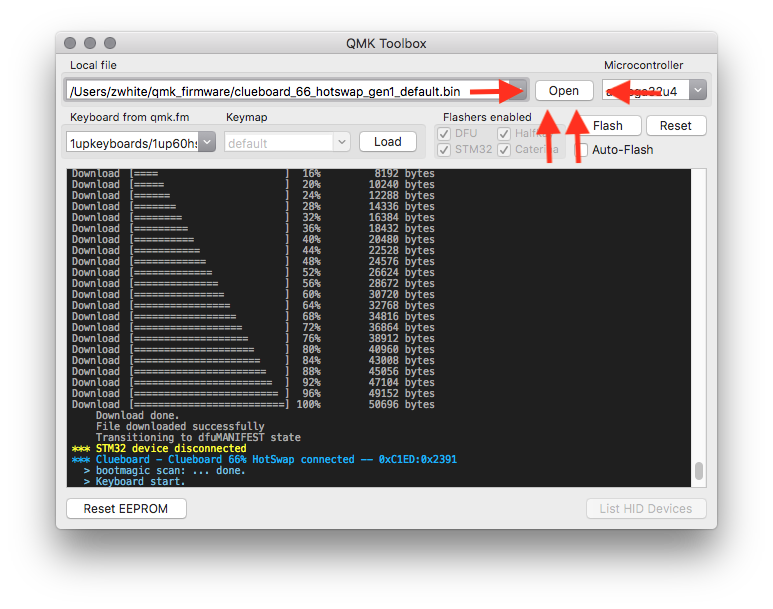
Task: Click the Load keymap button
Action: coord(387,142)
